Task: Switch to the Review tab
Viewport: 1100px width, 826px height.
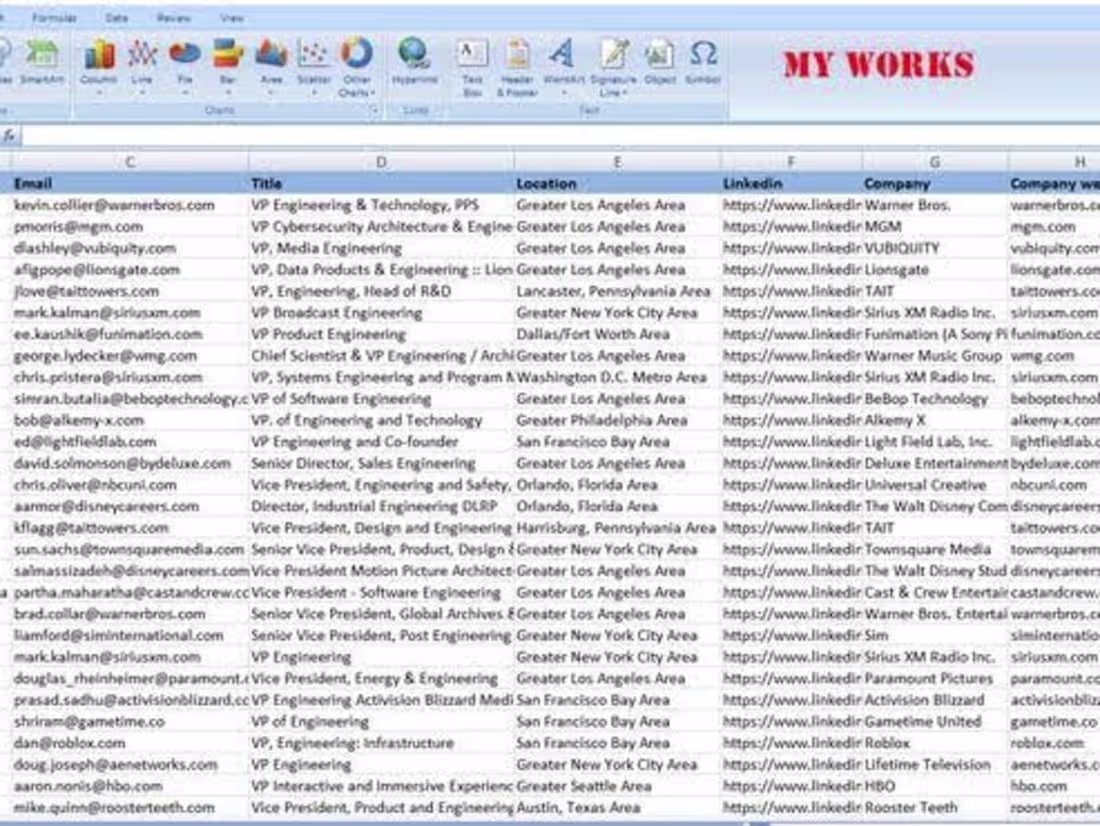Action: coord(173,18)
